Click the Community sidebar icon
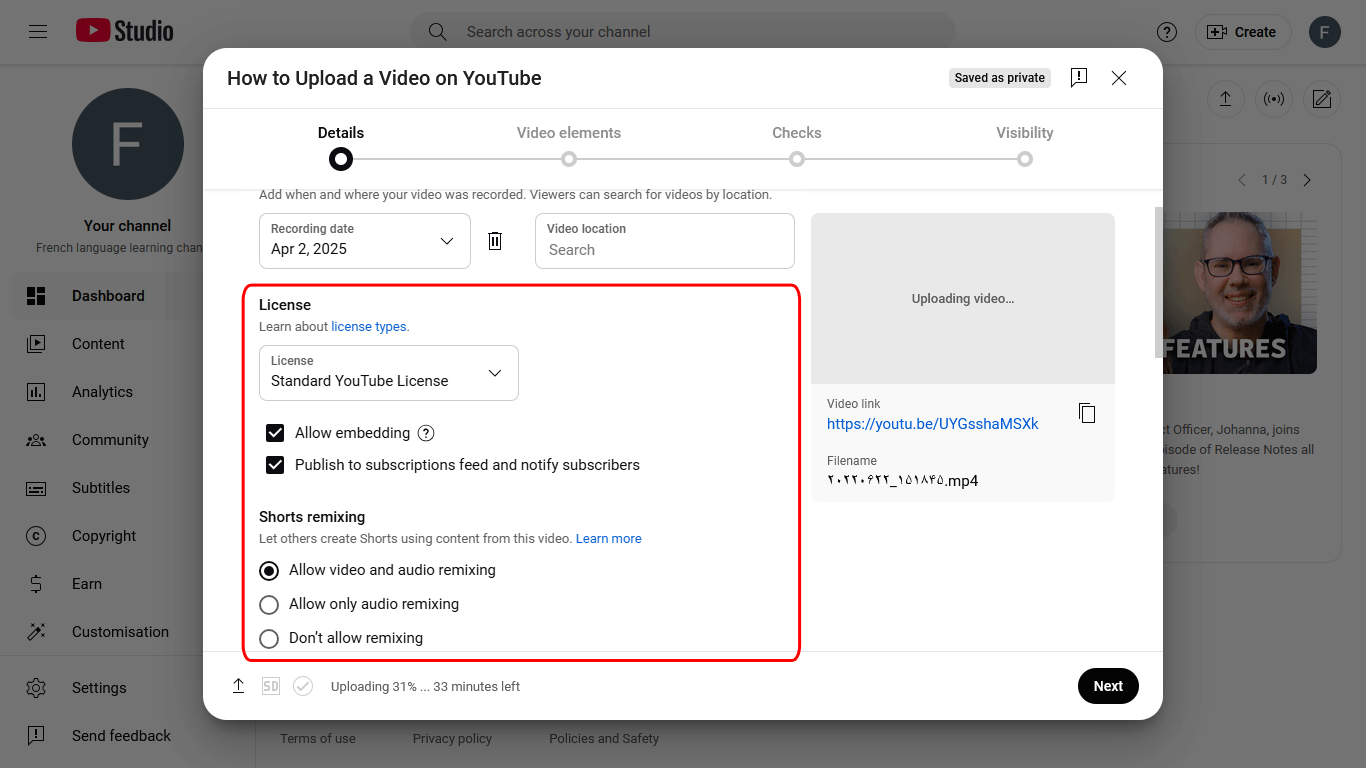 [36, 440]
